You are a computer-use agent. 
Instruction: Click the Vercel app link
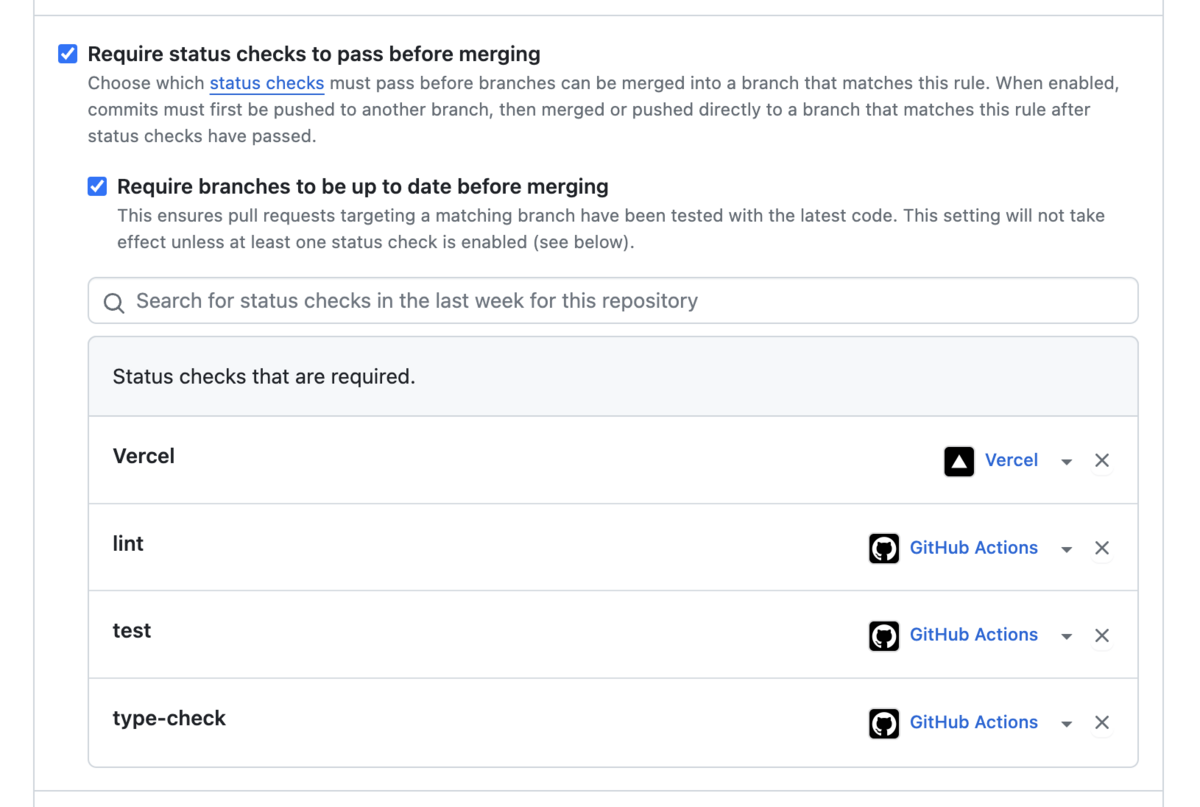[1011, 460]
